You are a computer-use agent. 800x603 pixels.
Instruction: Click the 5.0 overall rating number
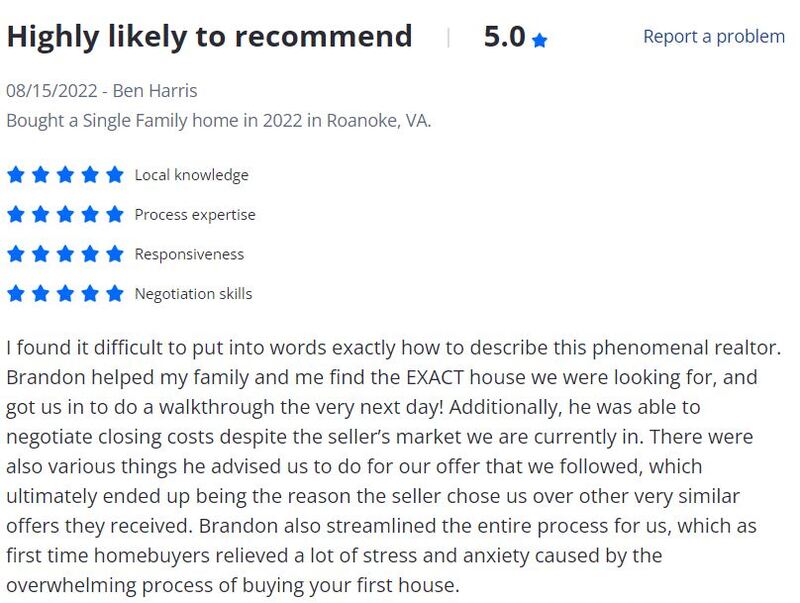coord(504,37)
